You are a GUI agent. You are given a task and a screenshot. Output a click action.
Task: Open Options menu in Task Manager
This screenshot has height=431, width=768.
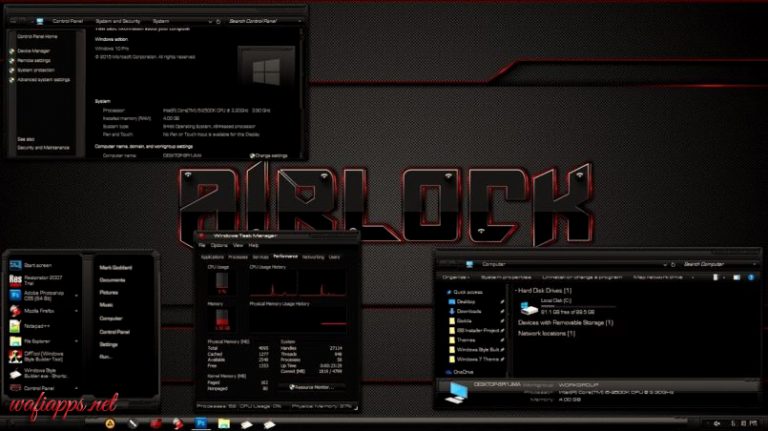tap(219, 245)
